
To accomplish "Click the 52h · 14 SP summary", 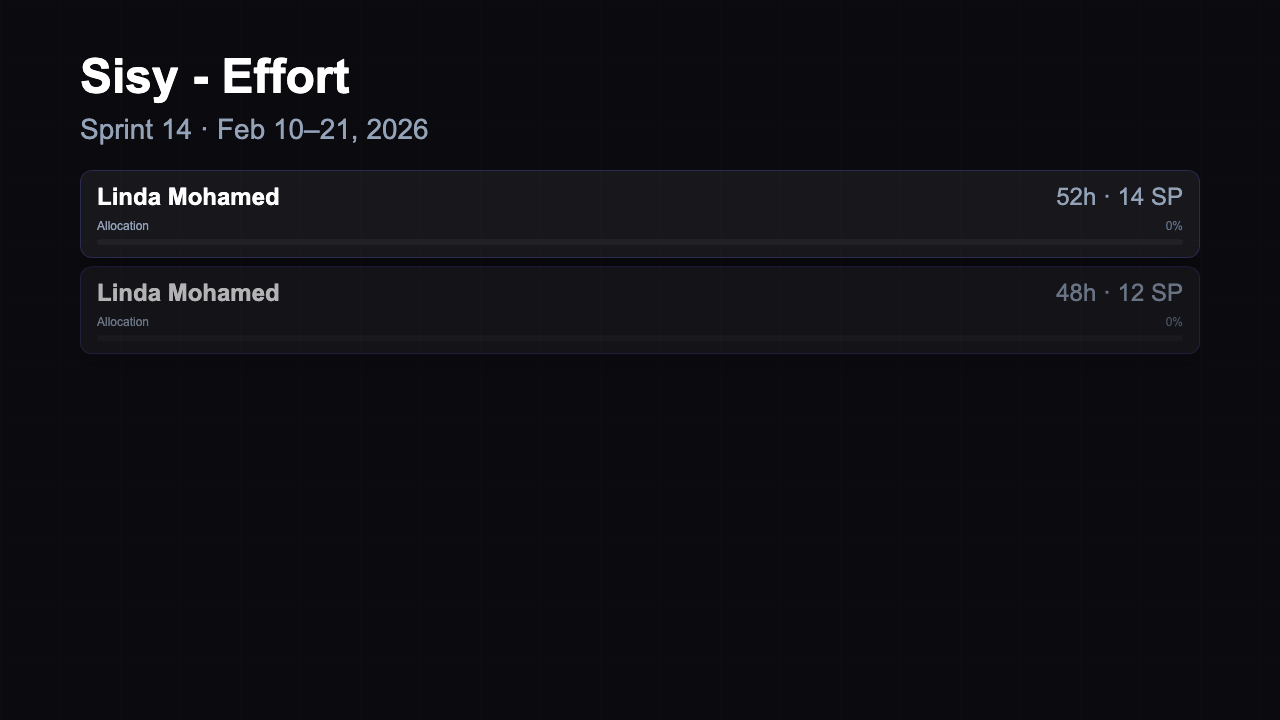I will [x=1118, y=197].
